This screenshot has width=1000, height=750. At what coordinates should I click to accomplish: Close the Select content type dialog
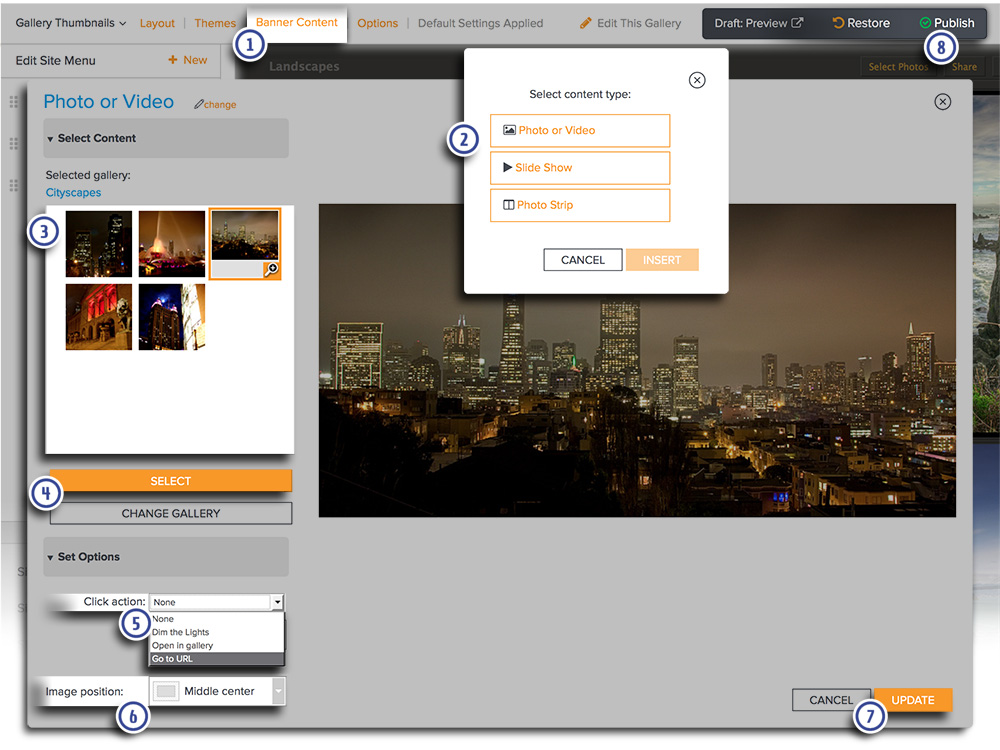(x=697, y=80)
